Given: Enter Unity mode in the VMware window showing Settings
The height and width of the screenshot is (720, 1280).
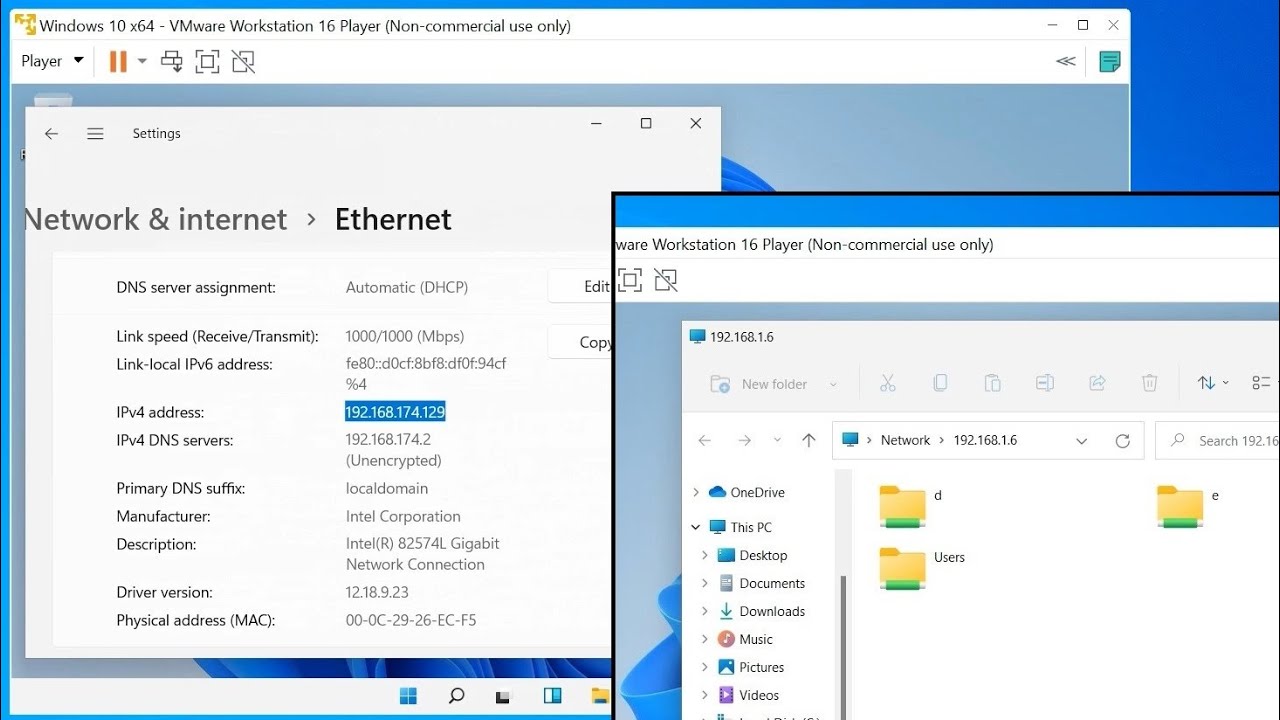Looking at the screenshot, I should pyautogui.click(x=243, y=61).
